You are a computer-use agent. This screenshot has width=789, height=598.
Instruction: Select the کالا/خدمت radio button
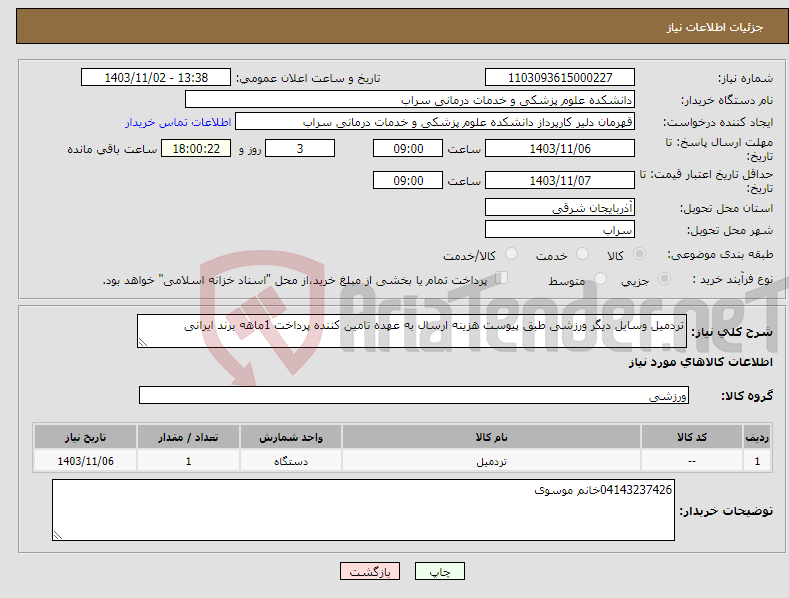pos(511,254)
